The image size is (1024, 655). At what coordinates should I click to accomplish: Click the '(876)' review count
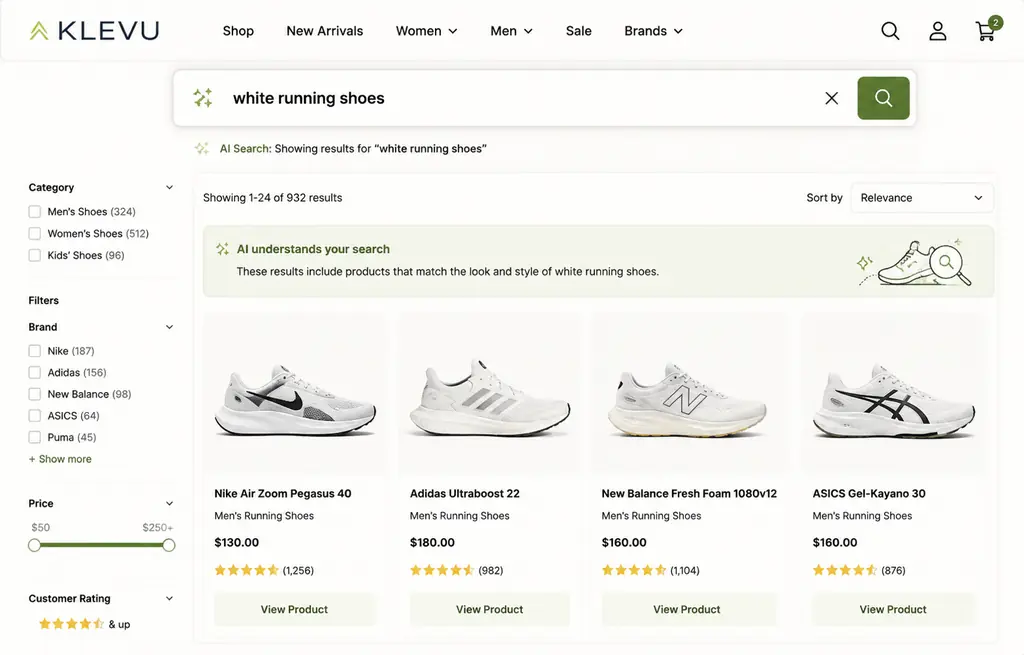pyautogui.click(x=893, y=570)
